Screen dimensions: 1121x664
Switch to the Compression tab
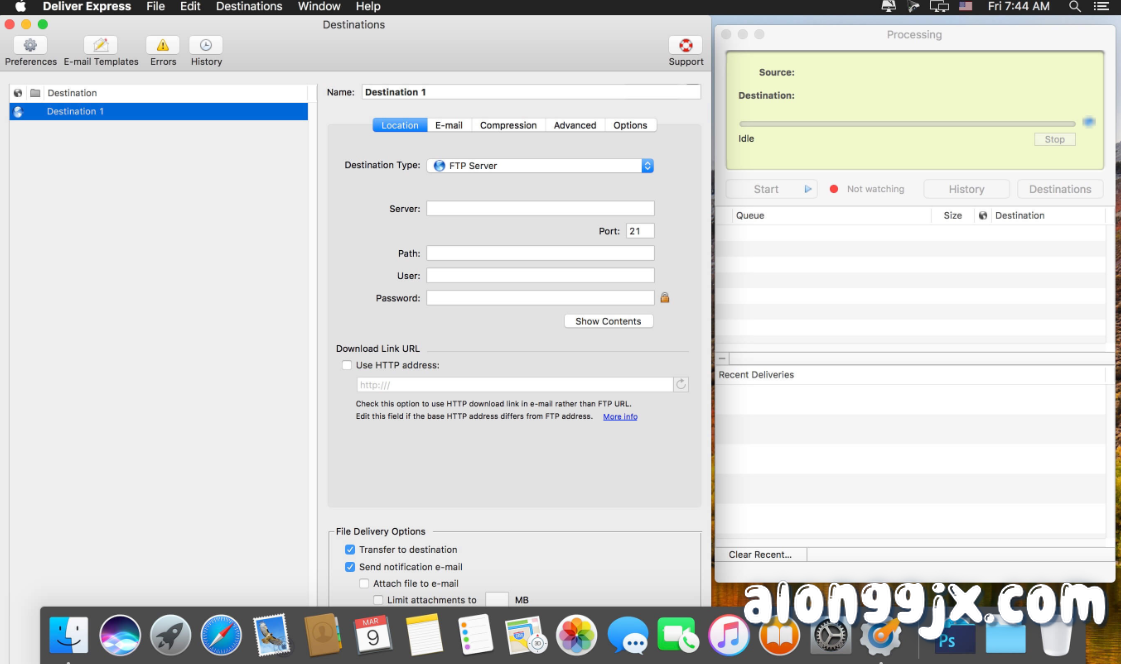508,125
